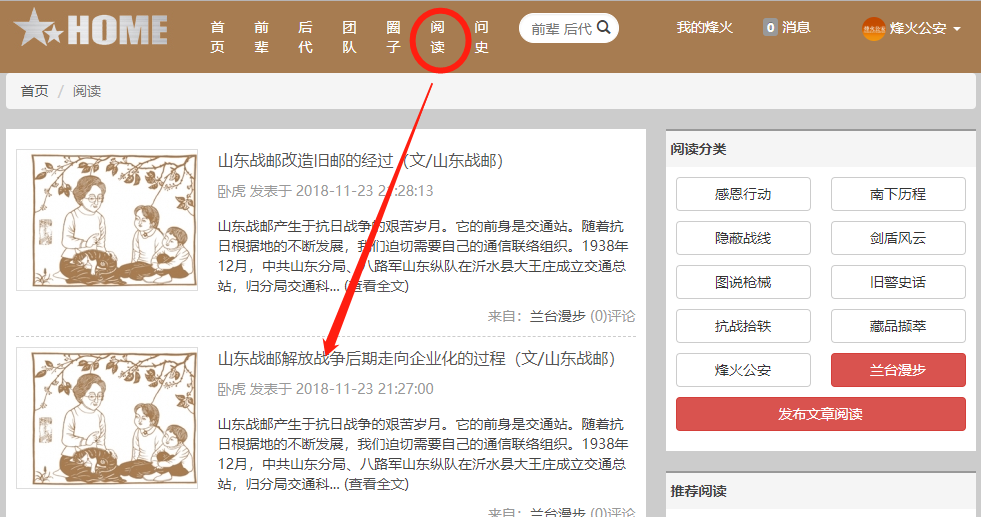The height and width of the screenshot is (517, 981).
Task: Open the 阅读 navigation menu item
Action: click(437, 37)
